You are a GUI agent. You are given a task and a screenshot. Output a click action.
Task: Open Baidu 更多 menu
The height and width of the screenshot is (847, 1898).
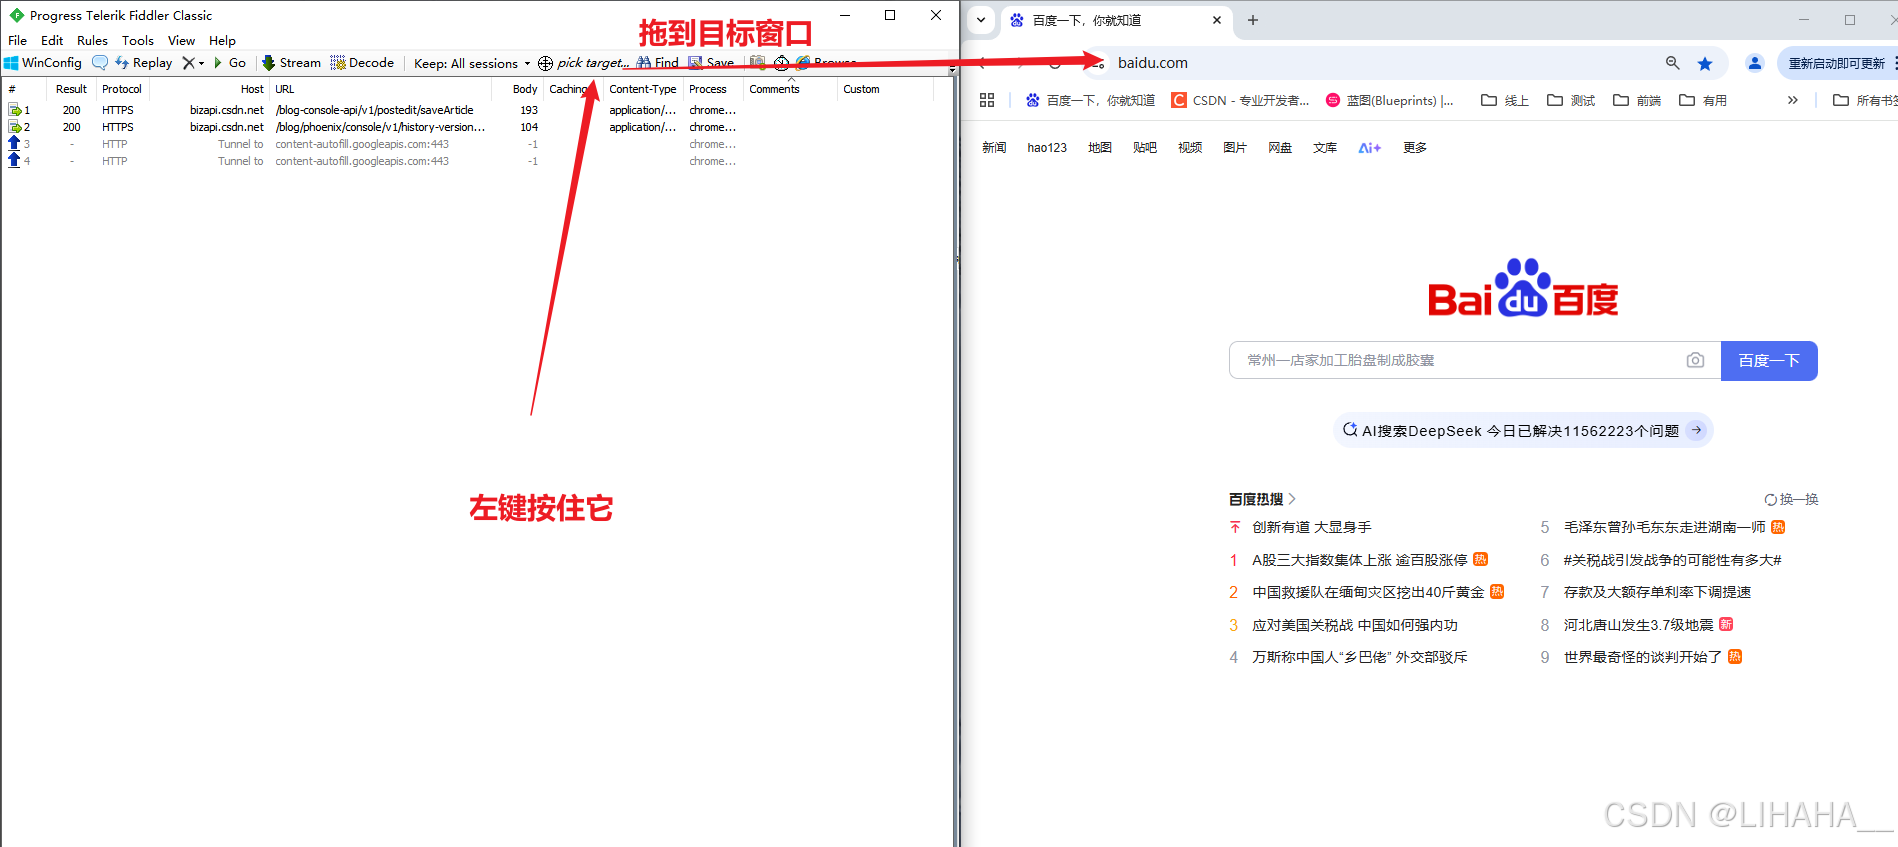click(x=1415, y=148)
